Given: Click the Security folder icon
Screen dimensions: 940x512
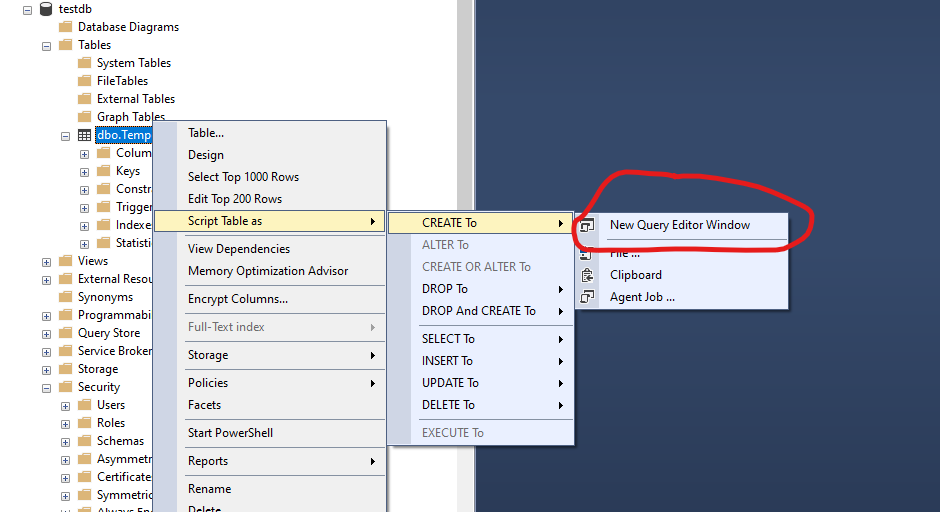Looking at the screenshot, I should pos(65,387).
